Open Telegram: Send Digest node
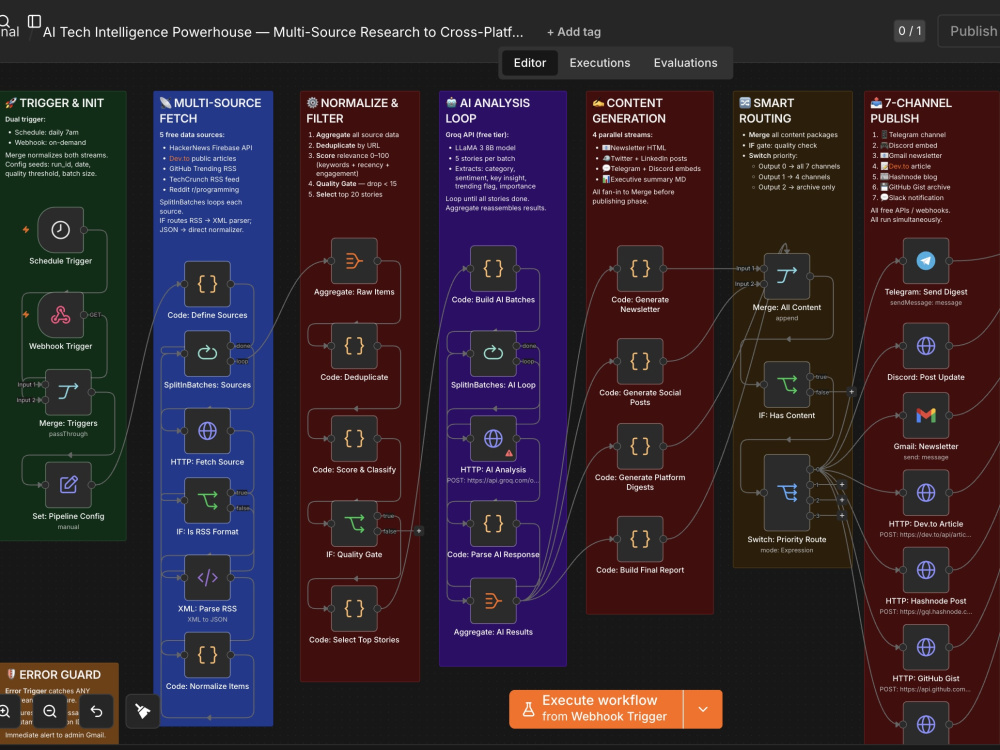This screenshot has width=1000, height=750. (926, 261)
